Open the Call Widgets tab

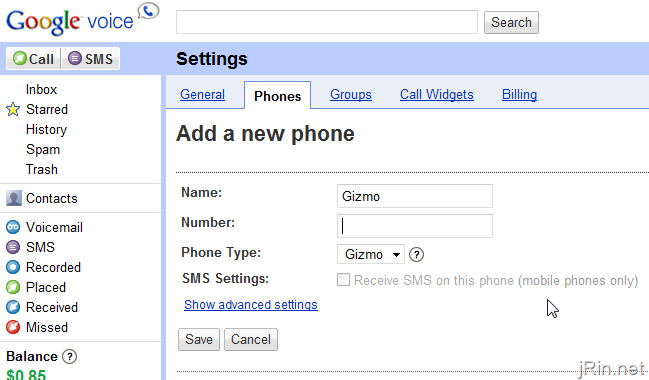tap(437, 94)
